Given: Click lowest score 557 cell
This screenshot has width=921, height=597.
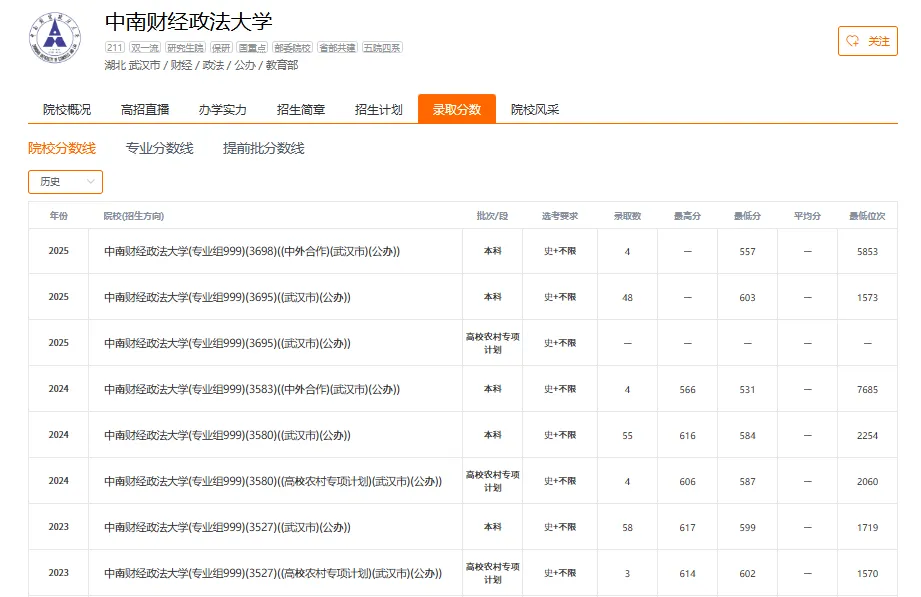Looking at the screenshot, I should point(747,251).
